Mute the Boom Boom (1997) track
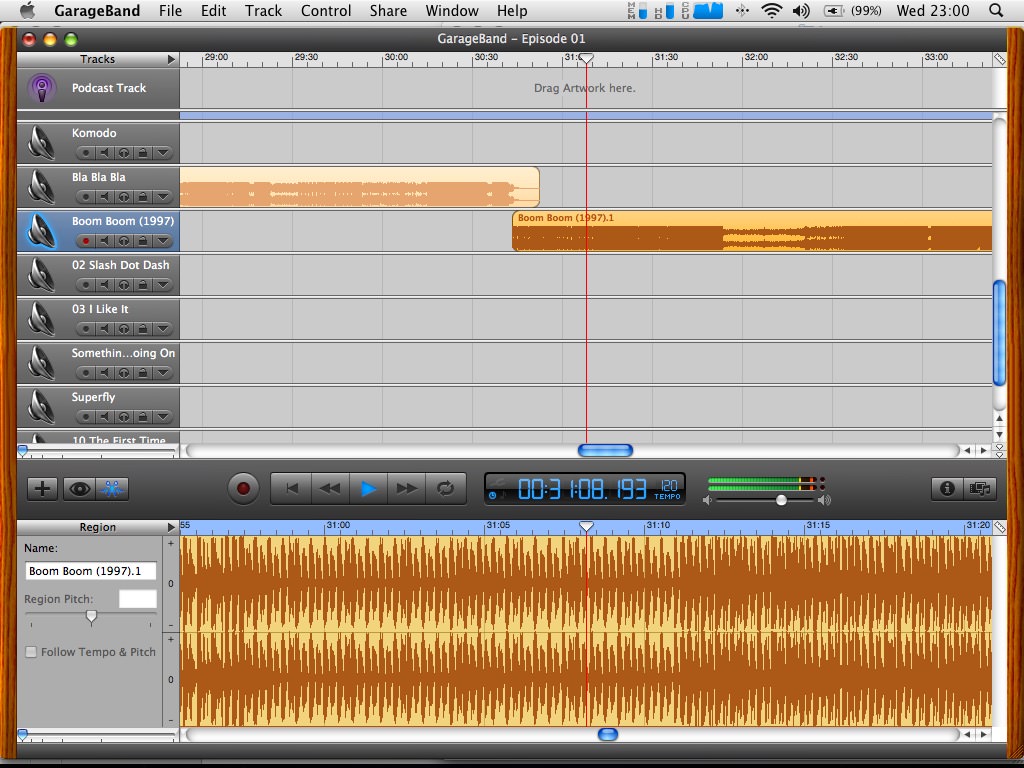 point(104,241)
